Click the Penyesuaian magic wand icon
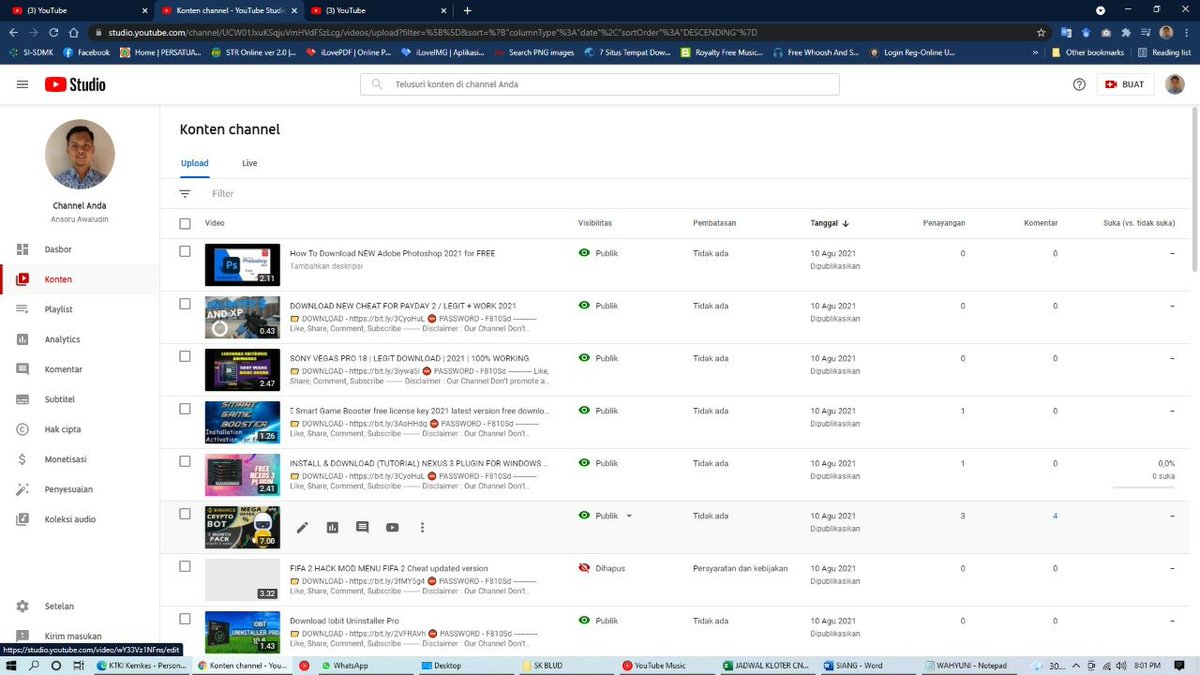The height and width of the screenshot is (675, 1200). 22,489
